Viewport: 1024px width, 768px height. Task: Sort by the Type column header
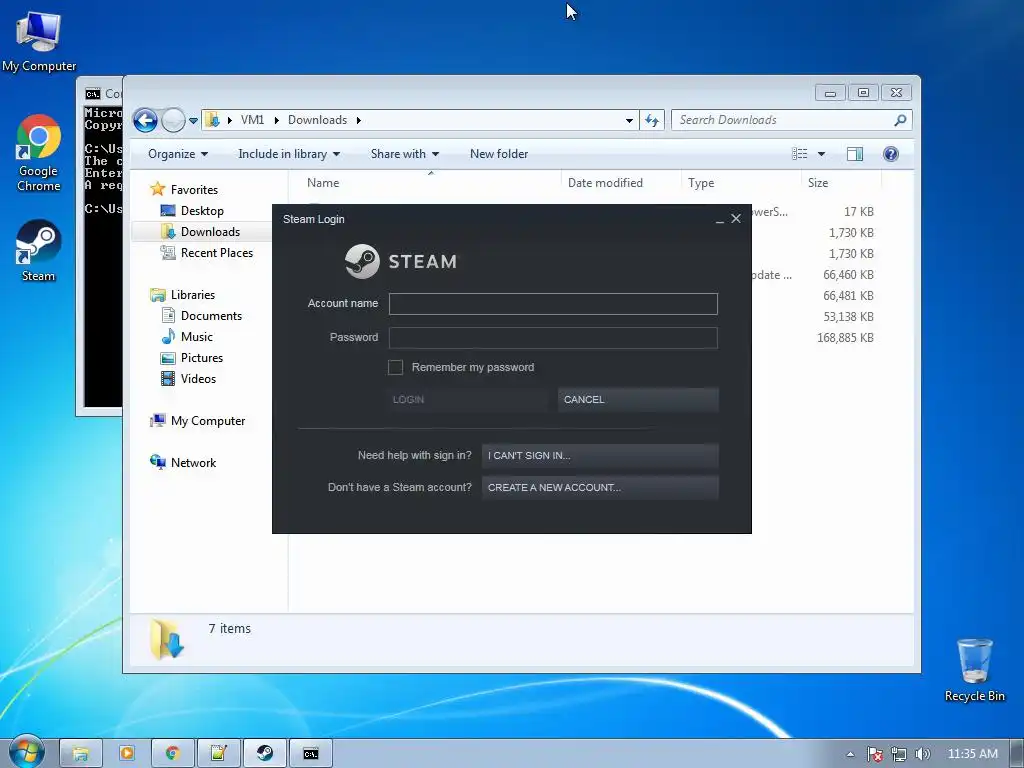[741, 183]
